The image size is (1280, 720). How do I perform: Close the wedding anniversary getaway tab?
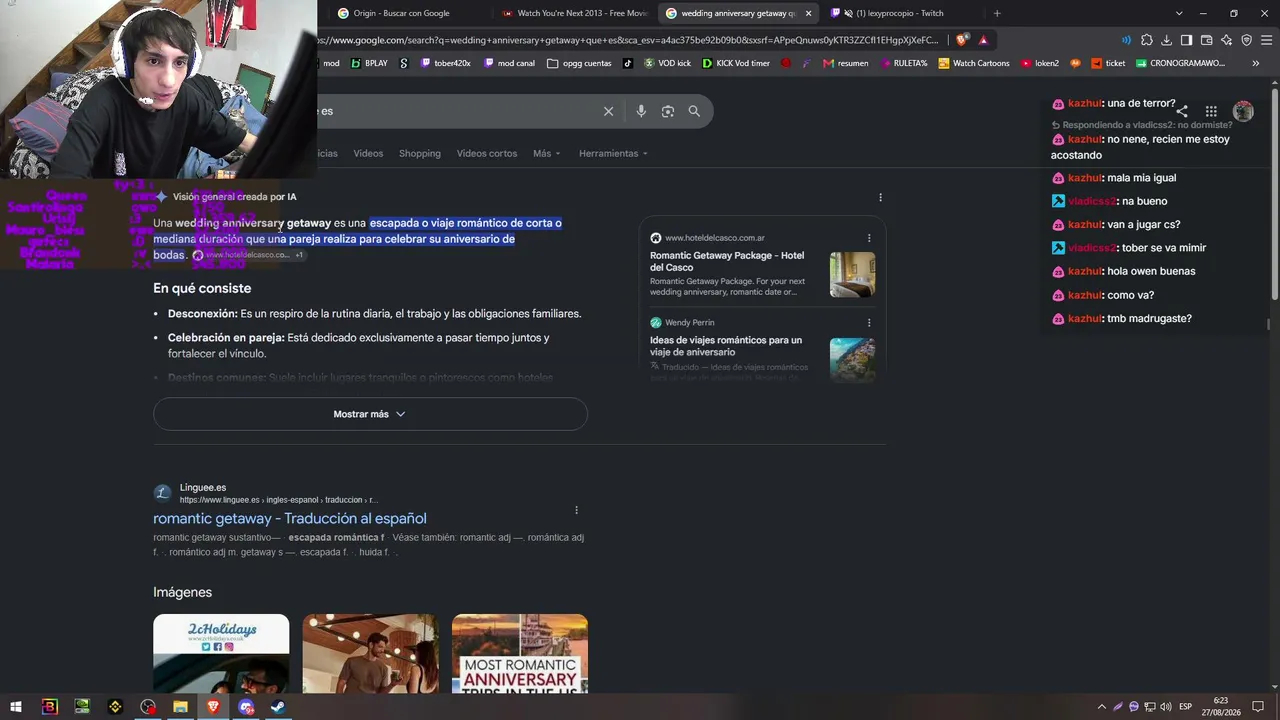coord(808,13)
